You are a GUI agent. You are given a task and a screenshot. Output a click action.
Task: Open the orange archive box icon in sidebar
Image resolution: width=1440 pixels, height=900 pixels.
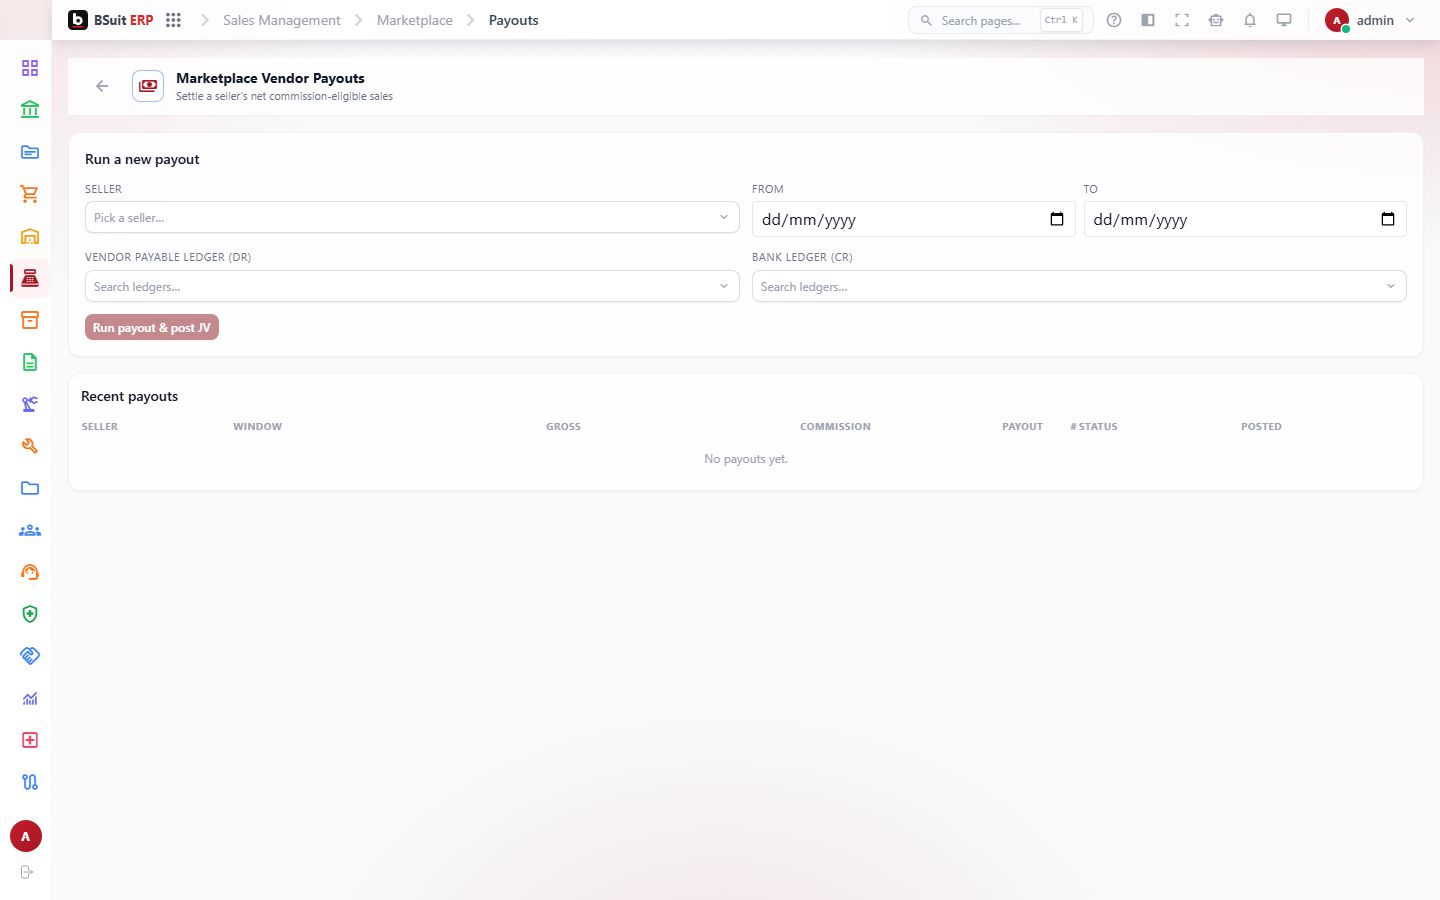(x=30, y=320)
